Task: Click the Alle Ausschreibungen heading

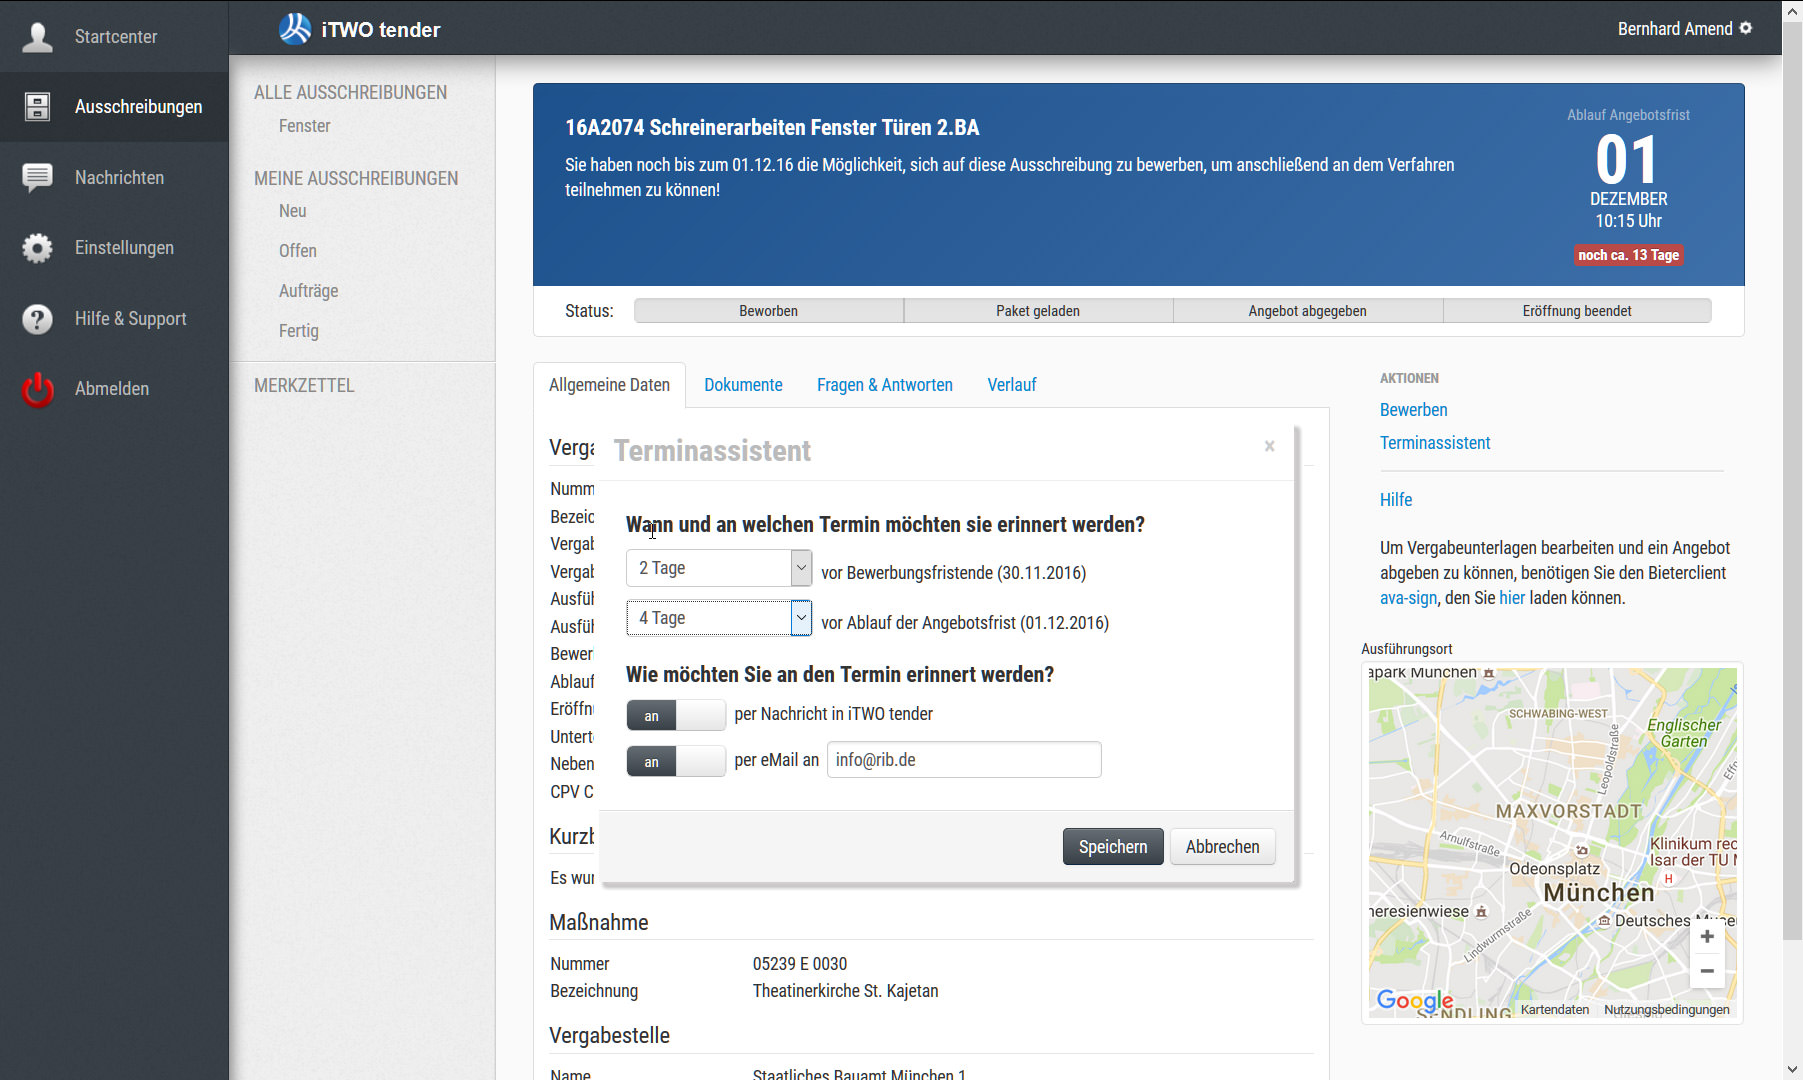Action: [350, 93]
